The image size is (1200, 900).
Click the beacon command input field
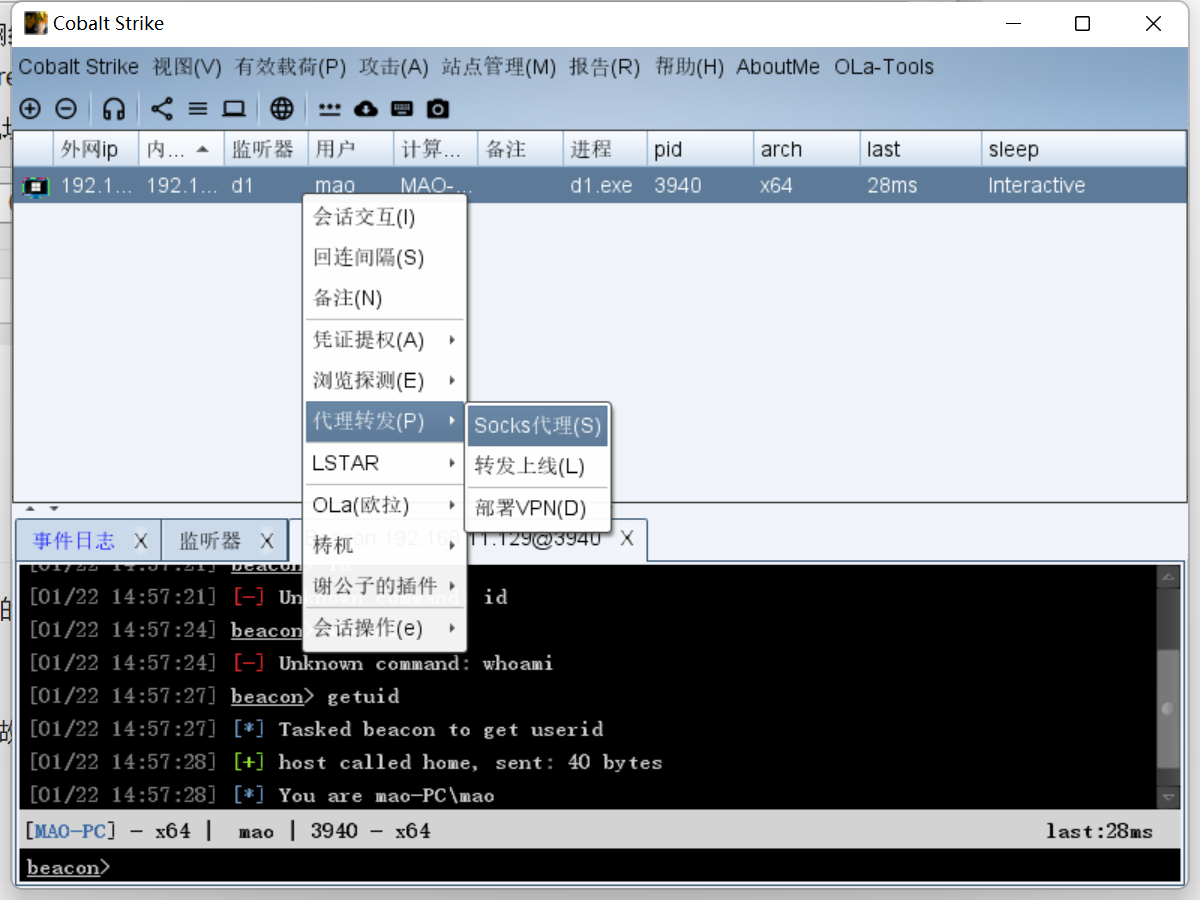tap(600, 867)
